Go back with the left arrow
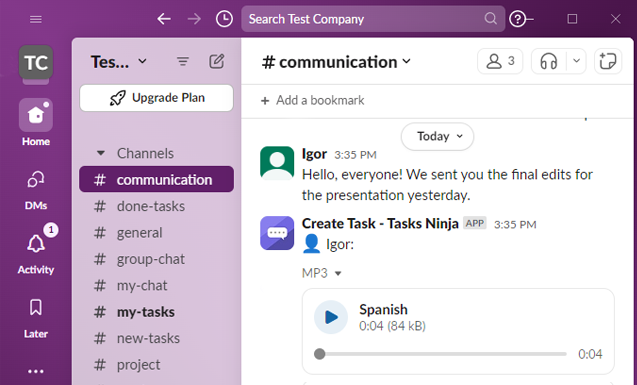Viewport: 637px width, 385px height. (x=164, y=19)
